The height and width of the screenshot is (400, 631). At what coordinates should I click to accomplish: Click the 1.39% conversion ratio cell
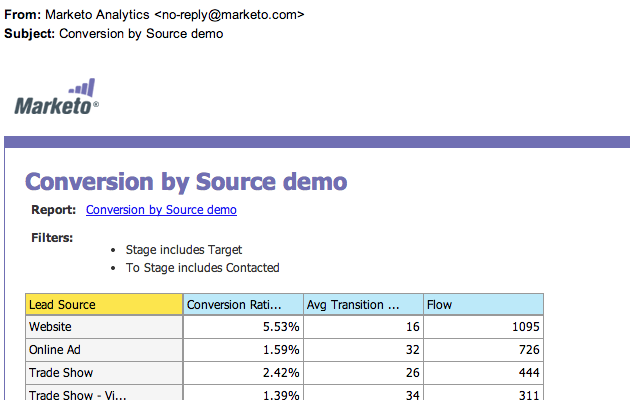[x=243, y=393]
